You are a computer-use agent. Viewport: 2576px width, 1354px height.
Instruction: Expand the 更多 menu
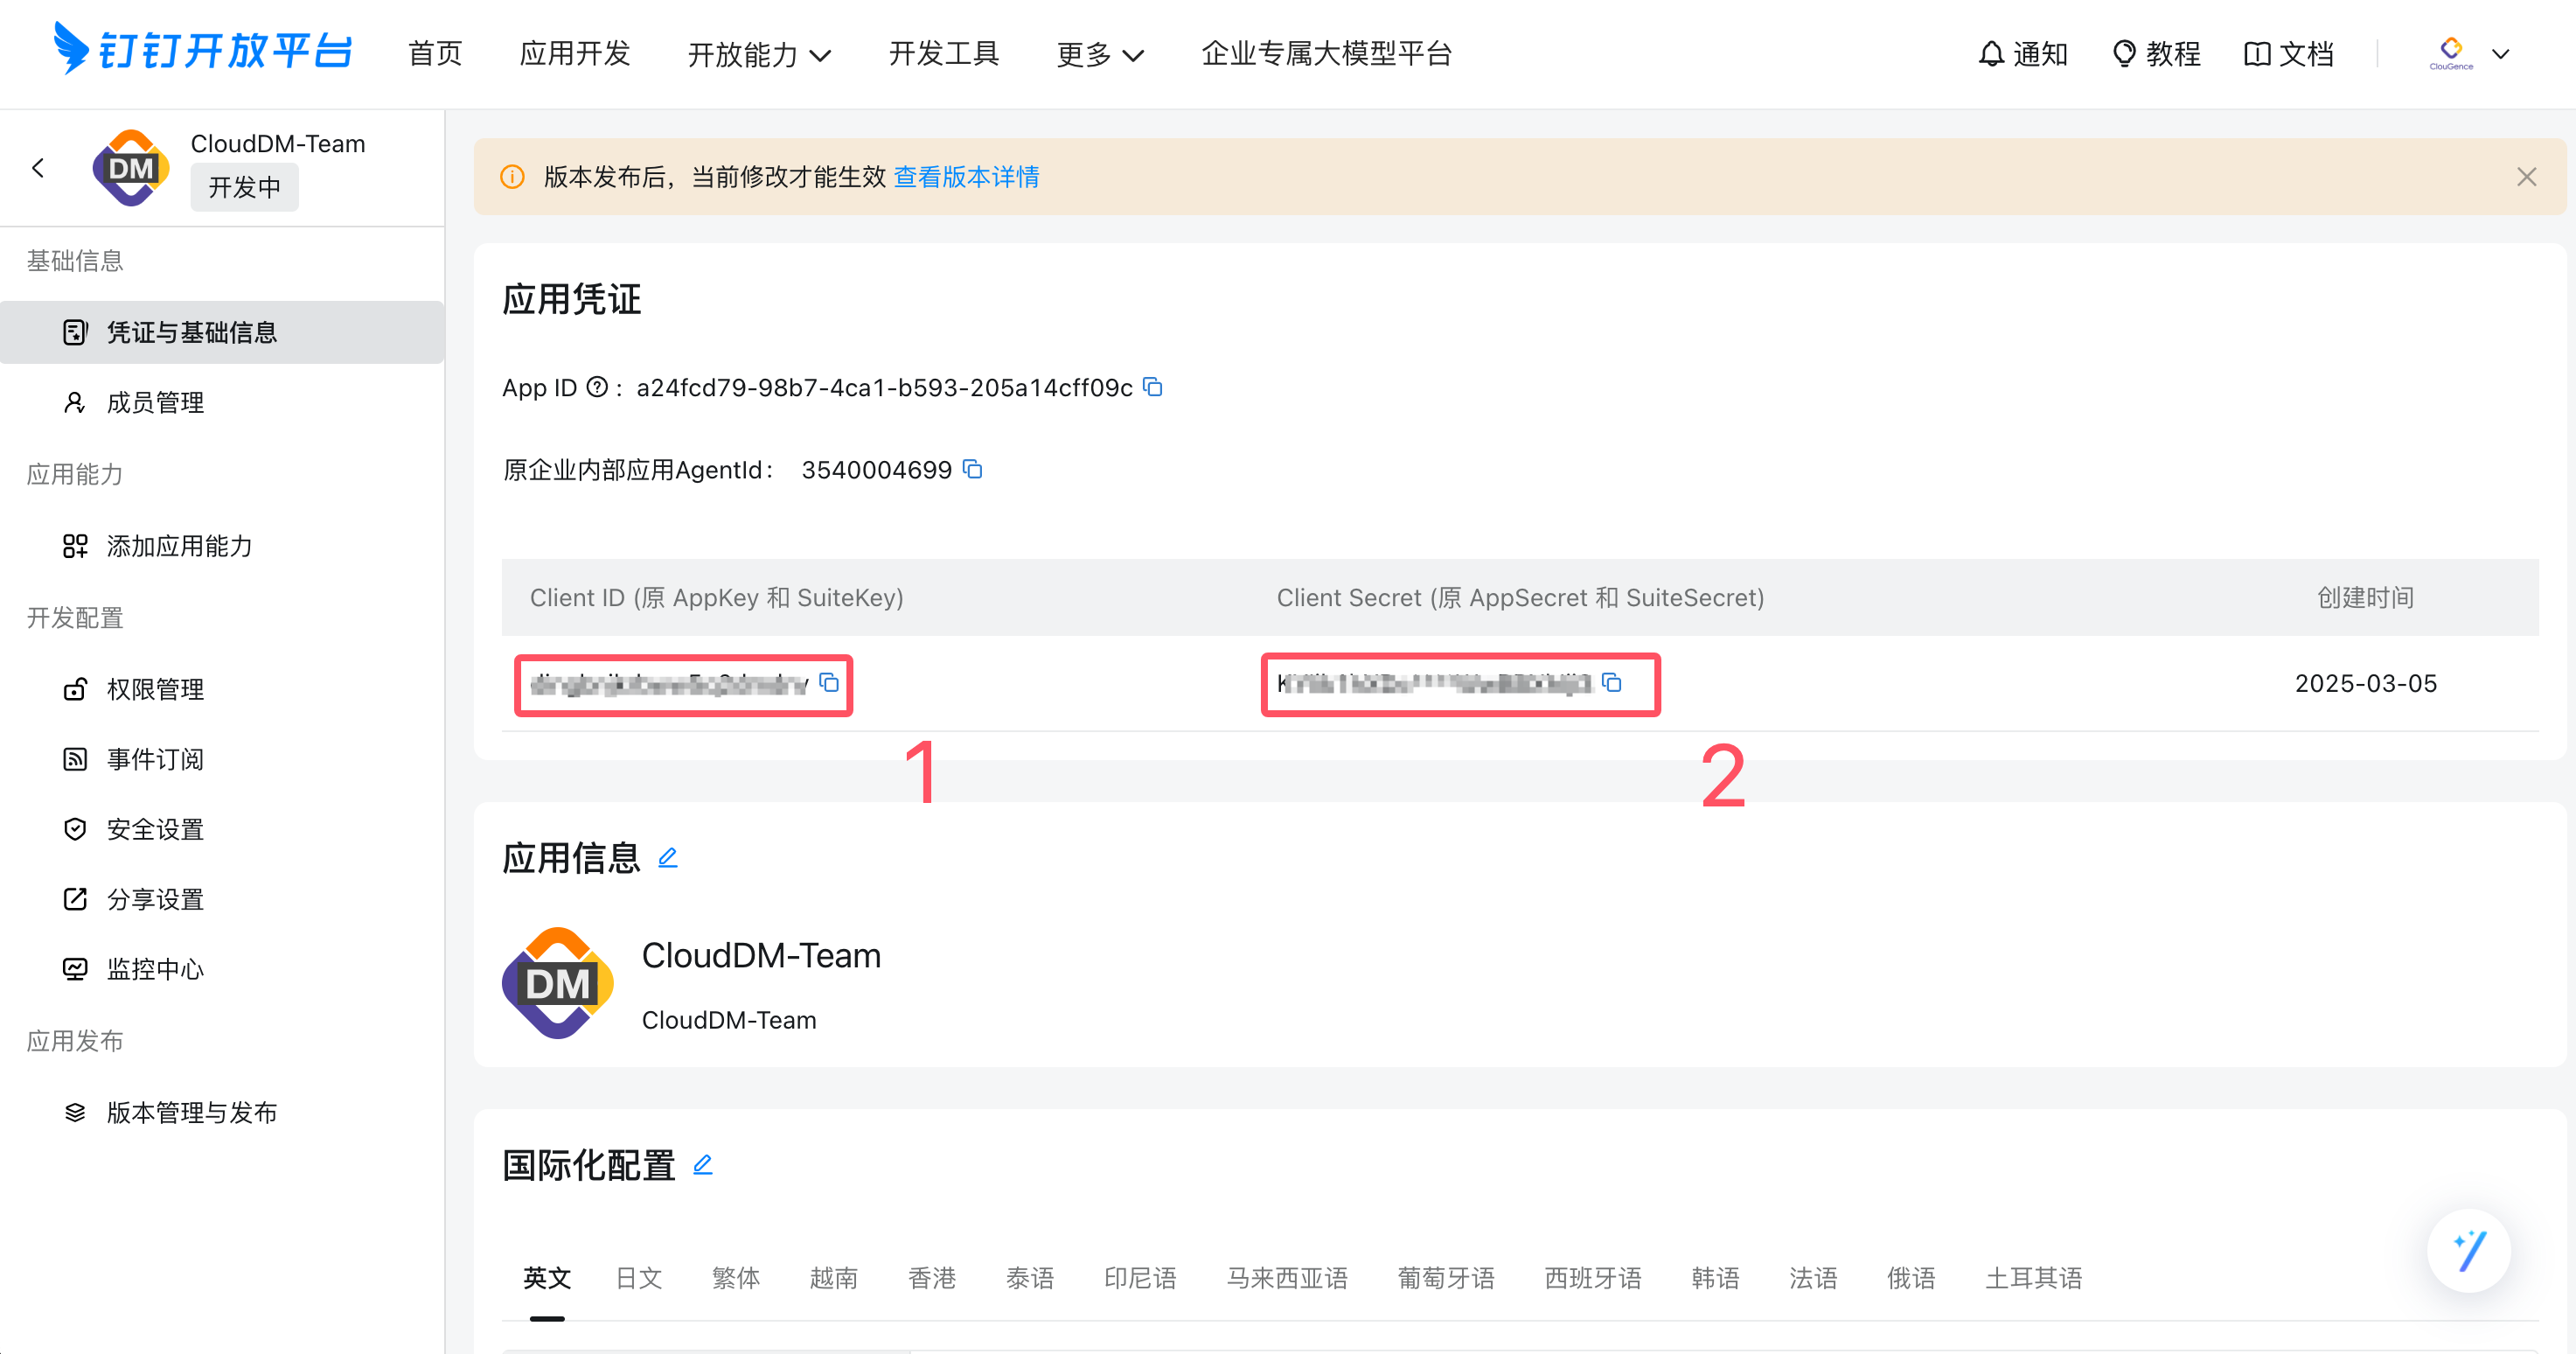click(x=1099, y=54)
